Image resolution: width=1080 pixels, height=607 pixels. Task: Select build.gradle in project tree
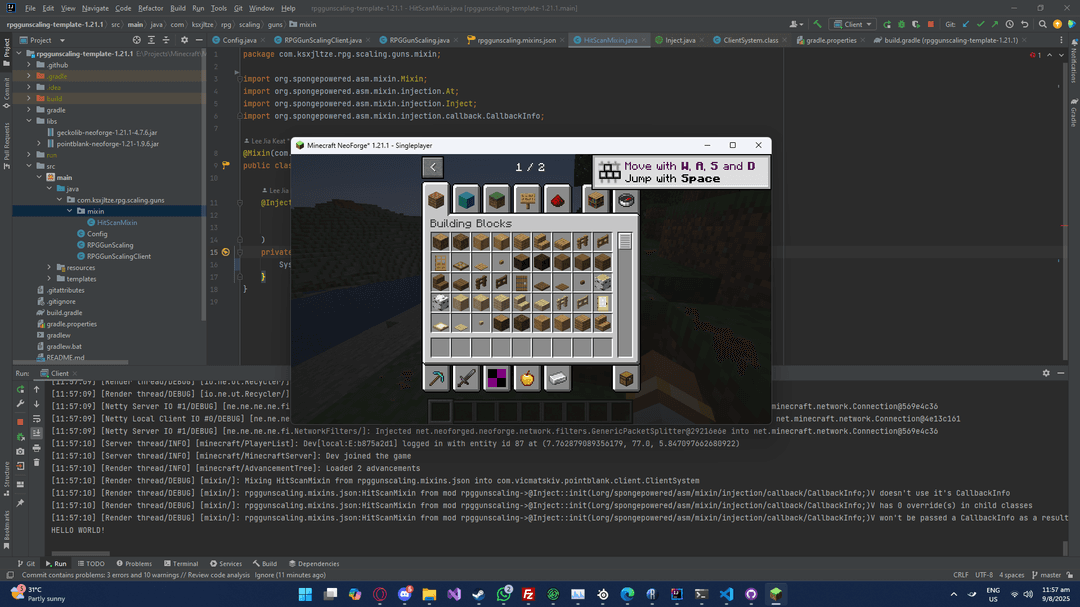(58, 312)
